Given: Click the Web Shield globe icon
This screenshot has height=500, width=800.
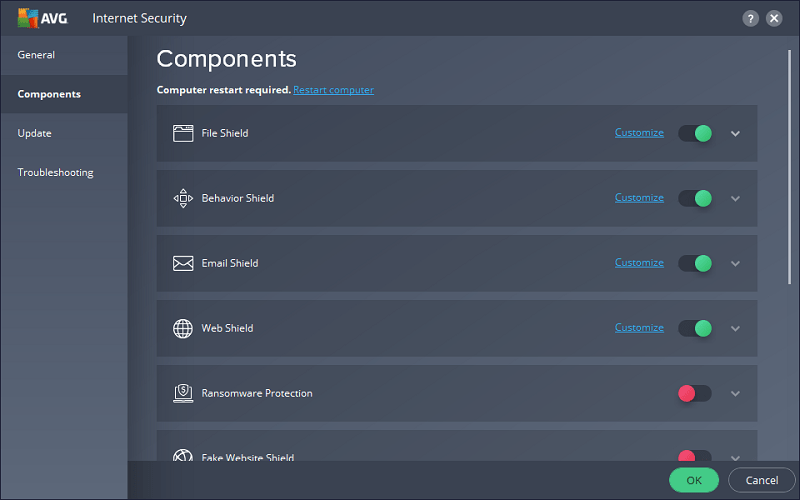Looking at the screenshot, I should pyautogui.click(x=182, y=328).
